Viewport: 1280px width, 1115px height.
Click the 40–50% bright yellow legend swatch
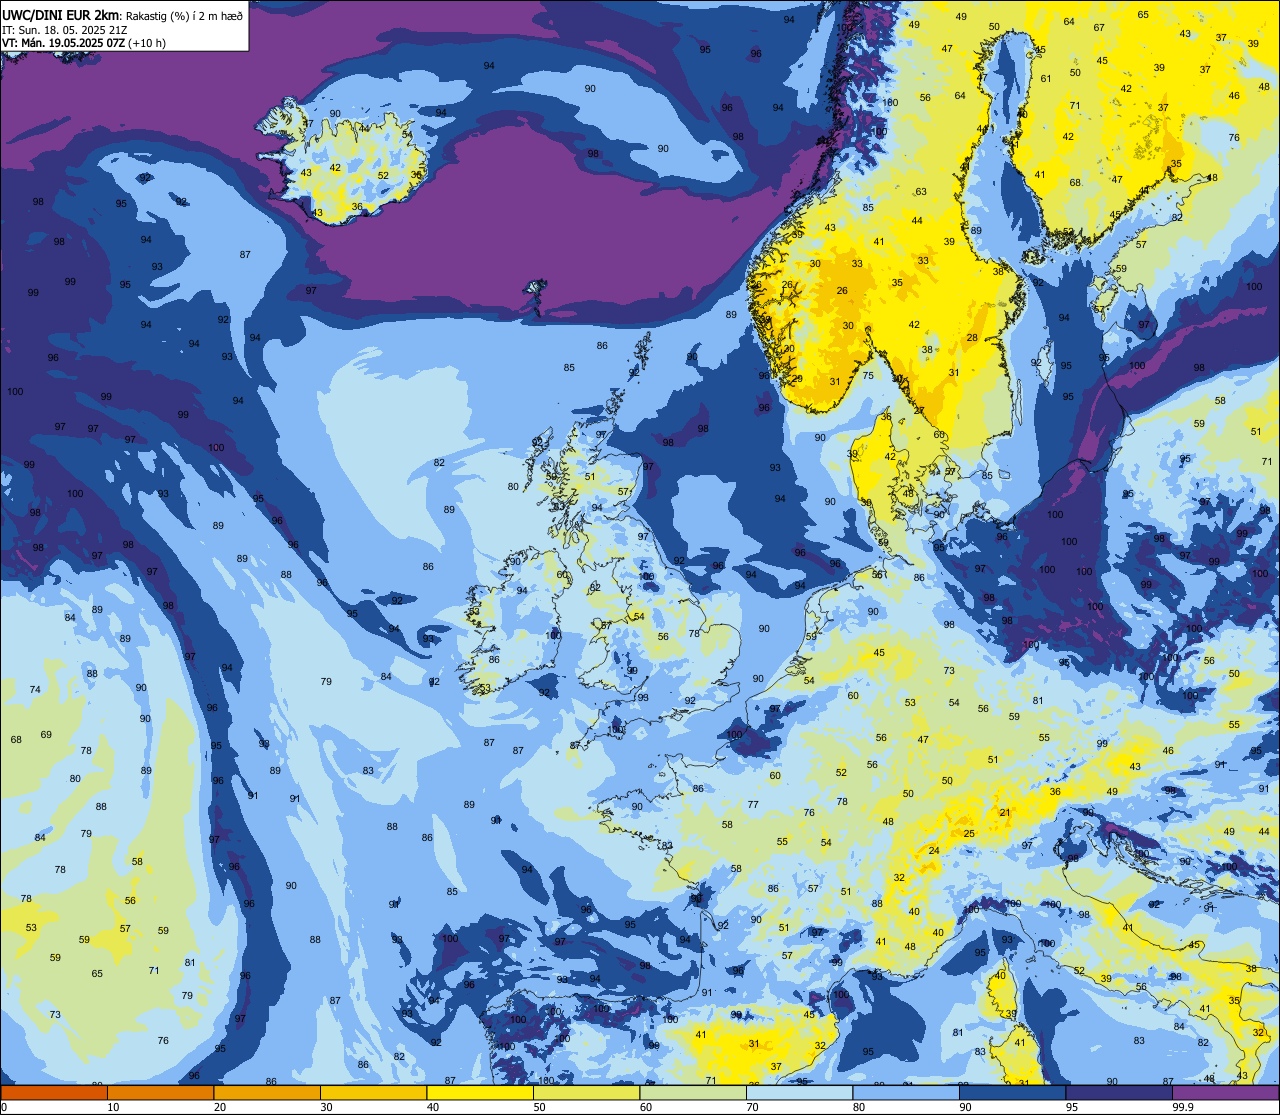(480, 1093)
